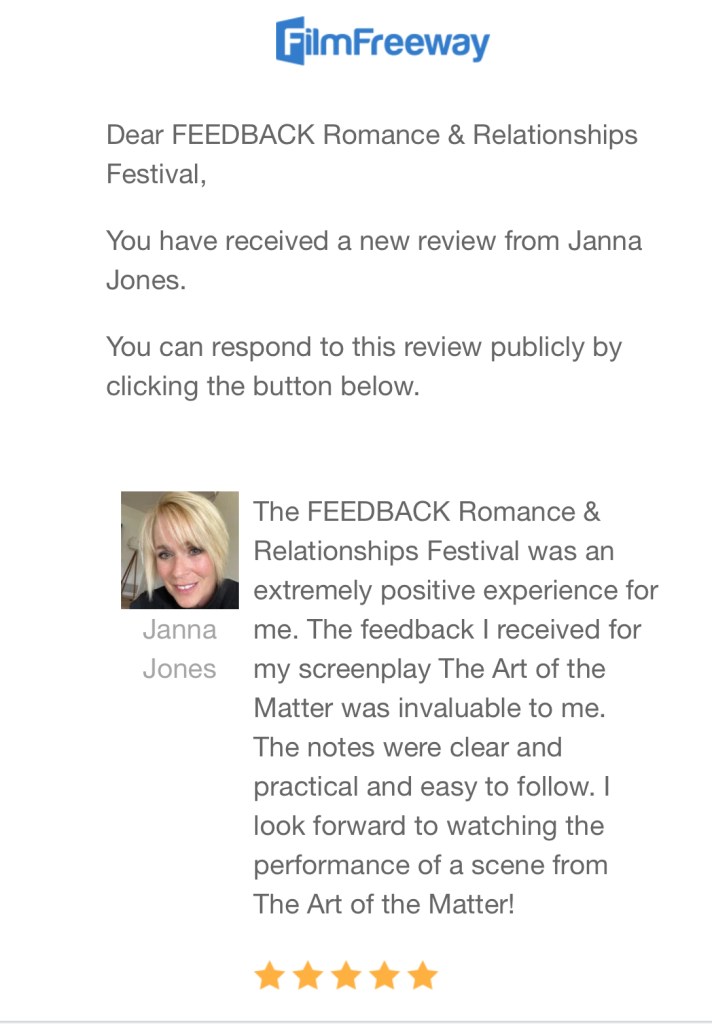Select the second rating star
This screenshot has width=712, height=1024.
[308, 976]
